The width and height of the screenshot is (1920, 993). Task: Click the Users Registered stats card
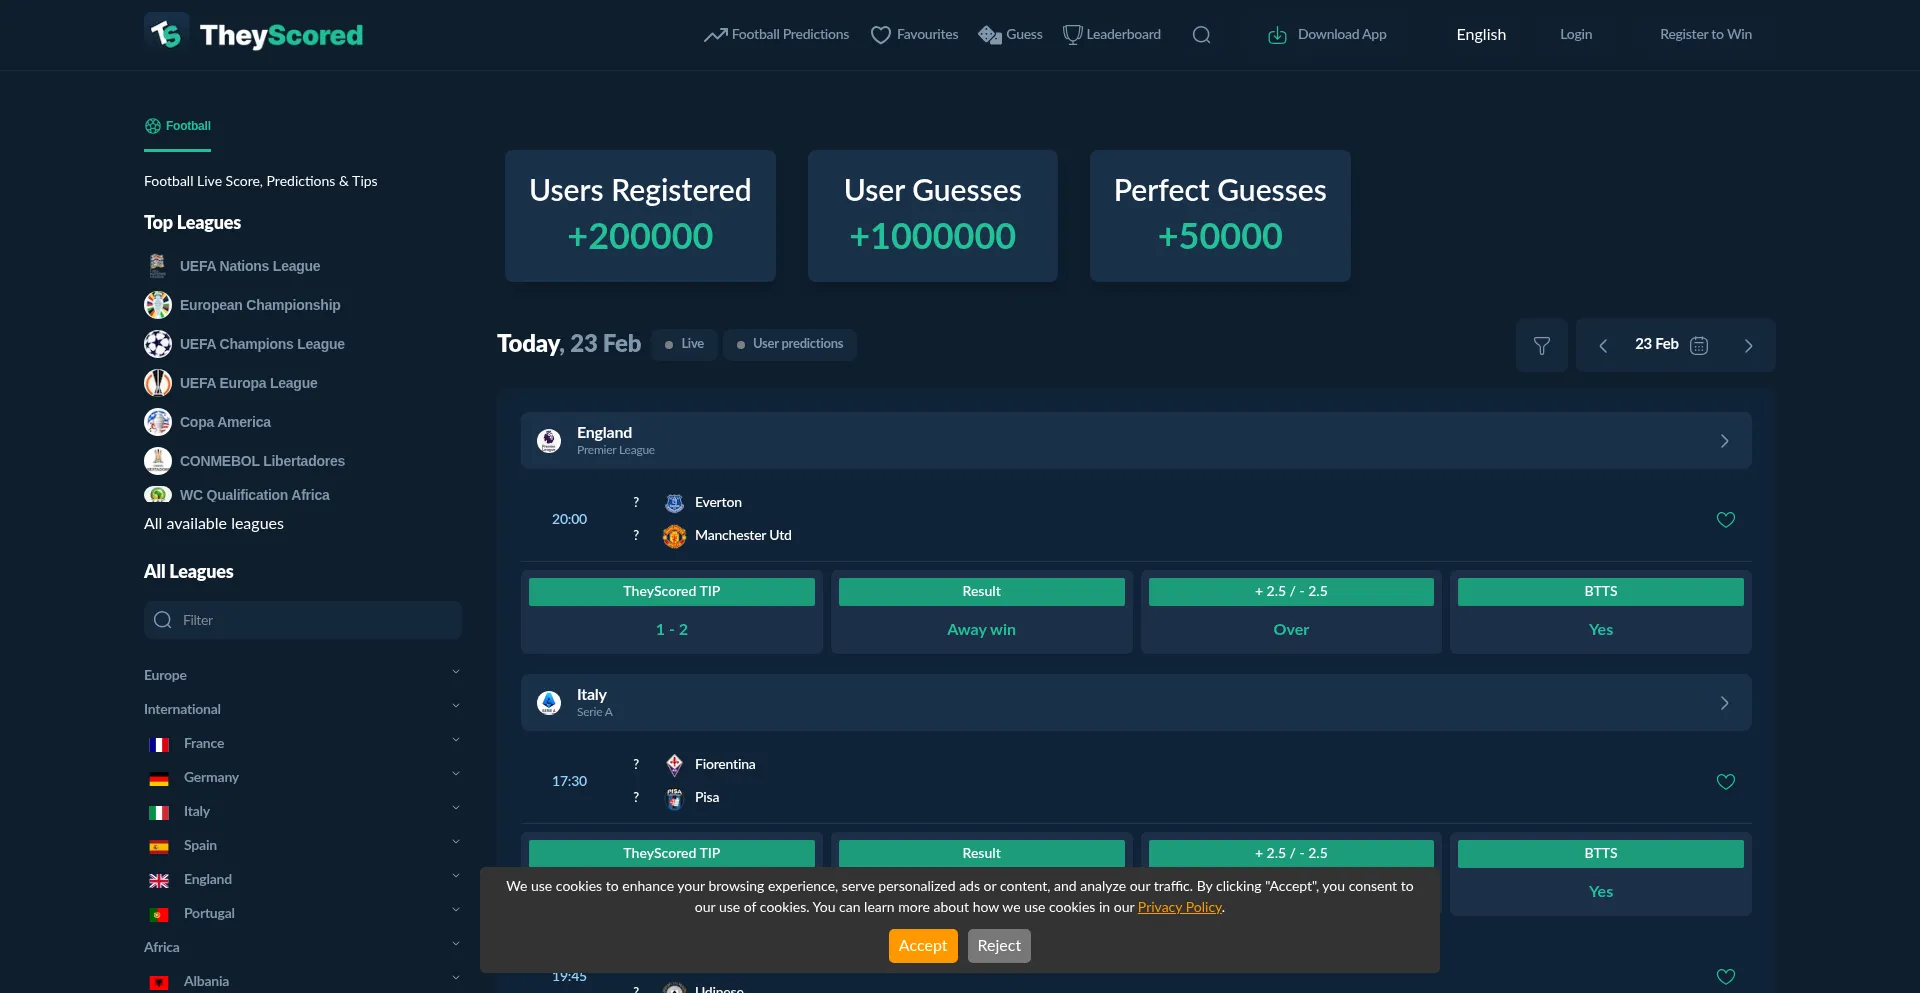click(x=640, y=216)
